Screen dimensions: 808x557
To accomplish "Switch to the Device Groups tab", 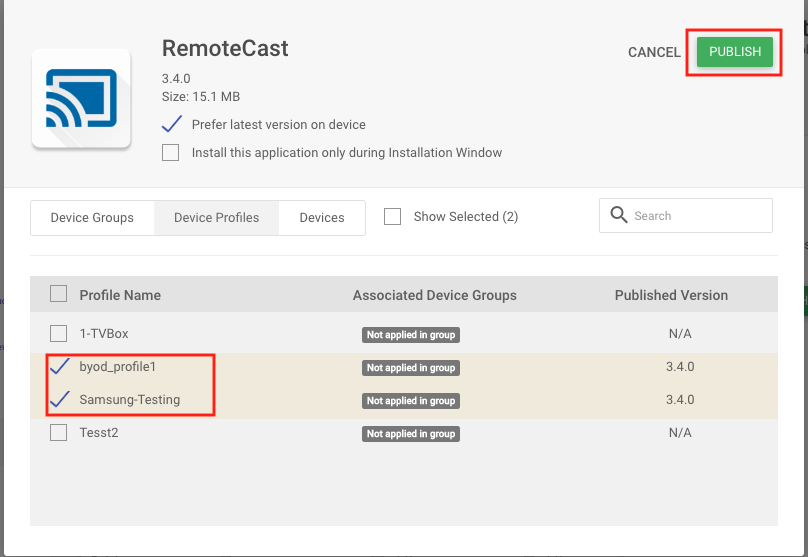I will [x=92, y=217].
